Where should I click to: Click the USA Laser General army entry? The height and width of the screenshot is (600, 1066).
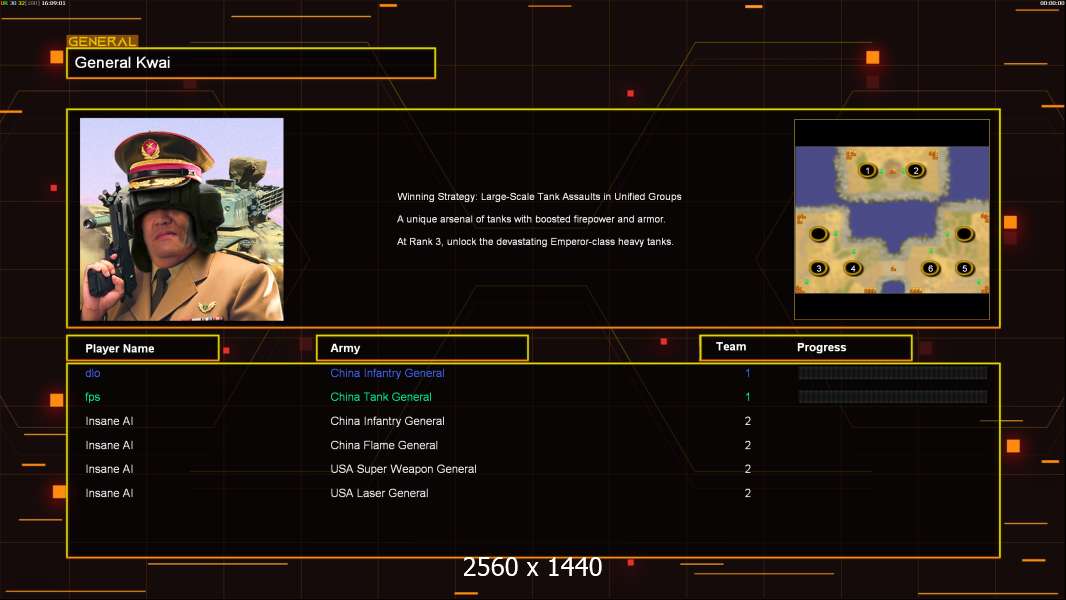379,493
